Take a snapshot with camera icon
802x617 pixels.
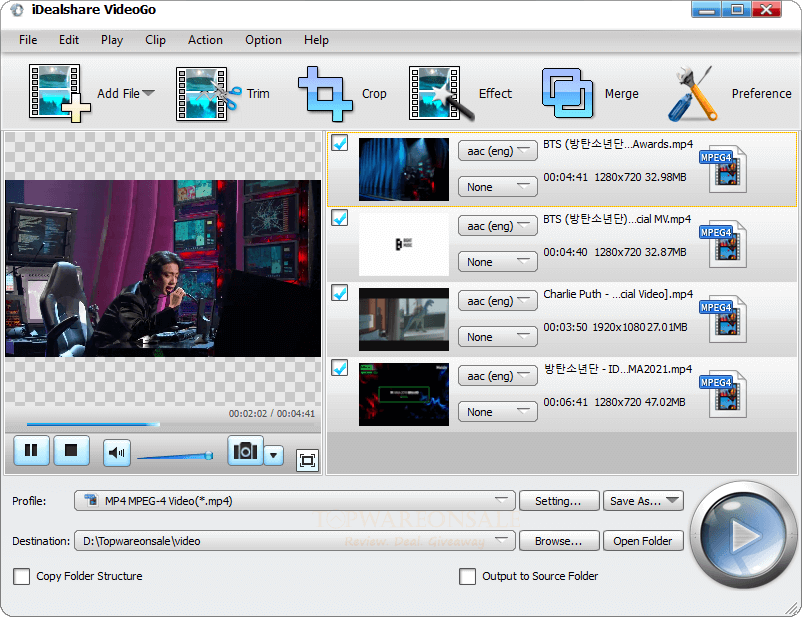pos(246,451)
